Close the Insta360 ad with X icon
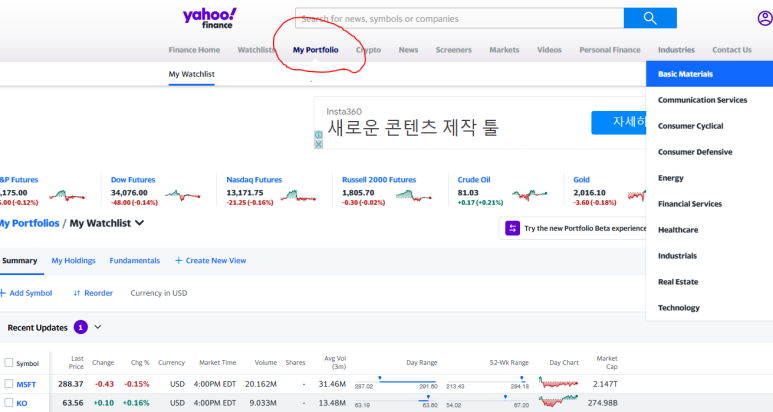 pyautogui.click(x=318, y=144)
